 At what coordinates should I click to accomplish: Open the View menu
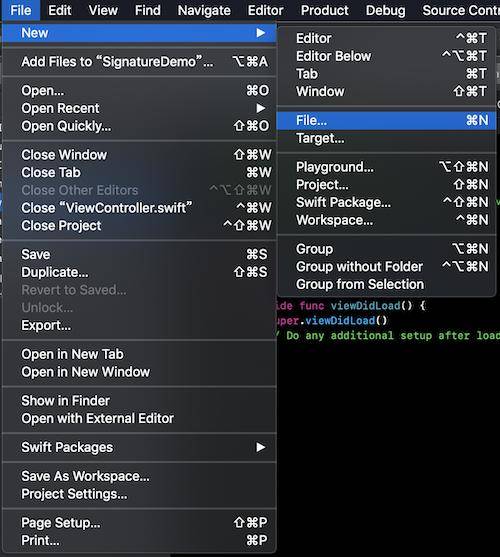point(103,10)
